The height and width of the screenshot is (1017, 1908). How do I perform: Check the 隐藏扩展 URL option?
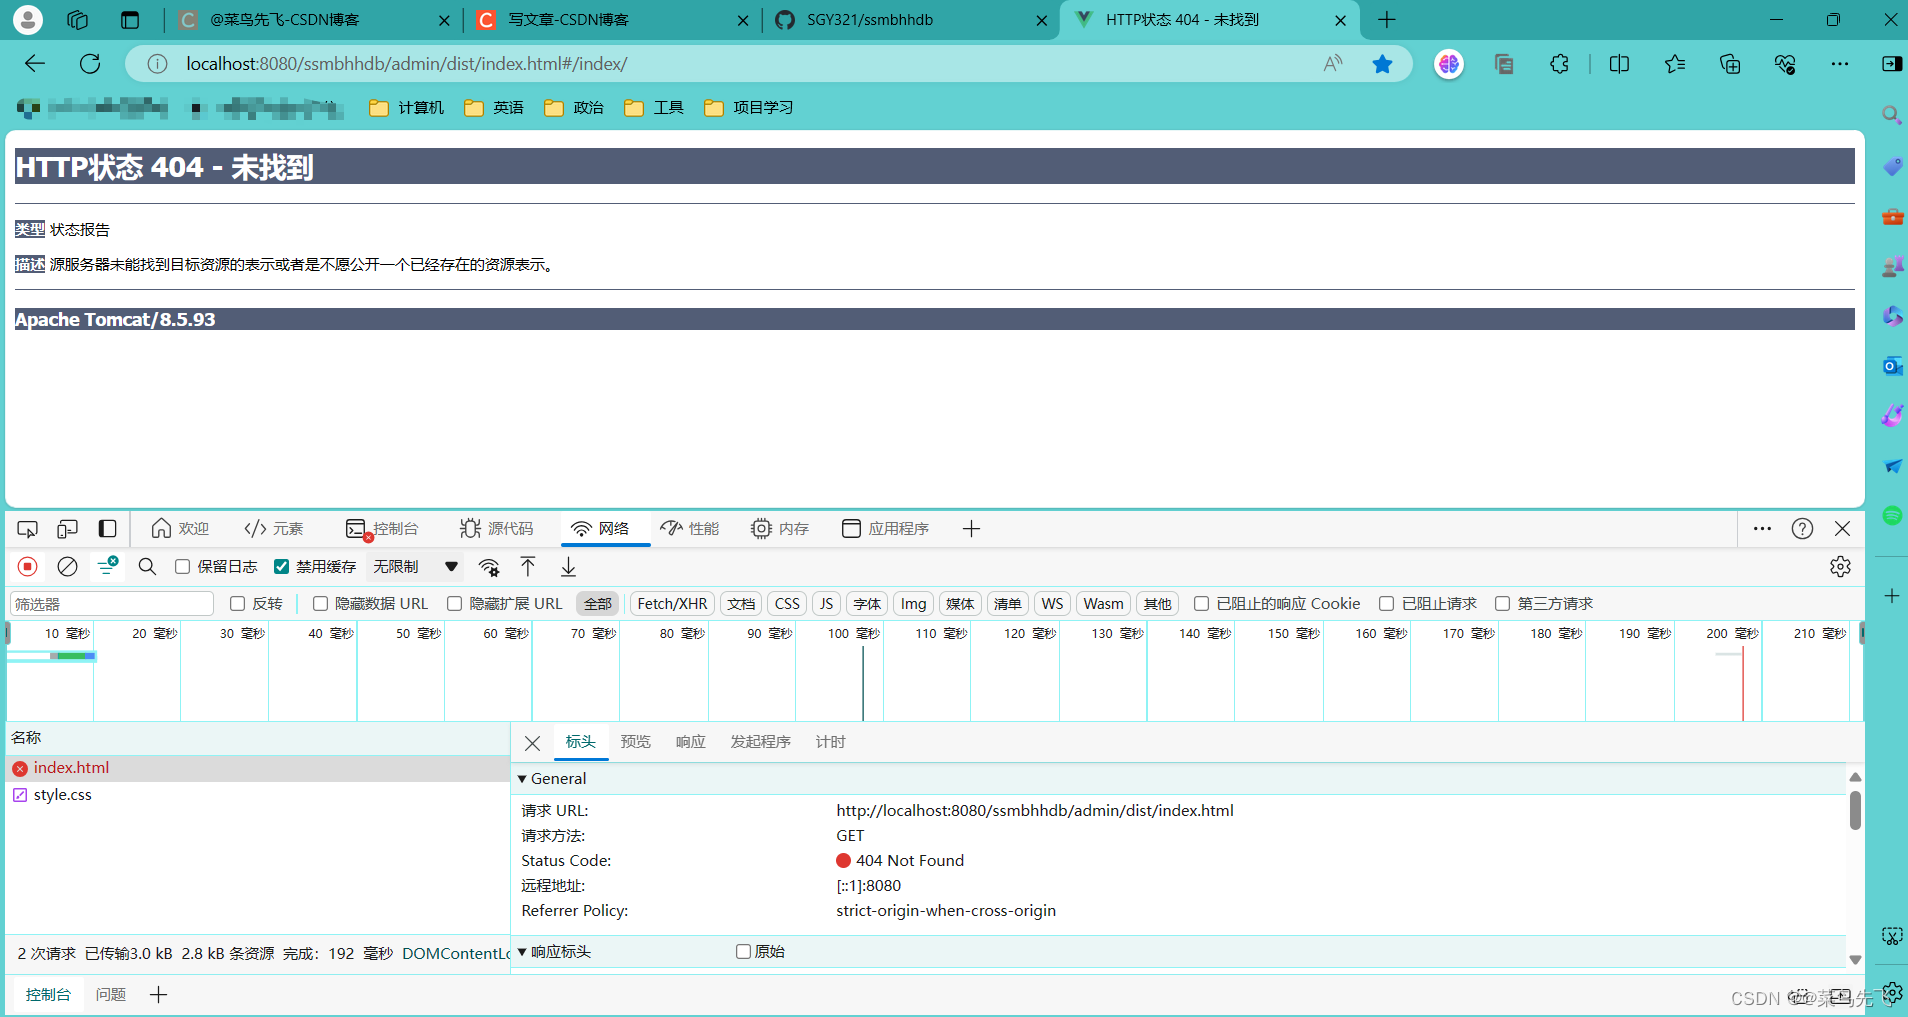point(454,604)
